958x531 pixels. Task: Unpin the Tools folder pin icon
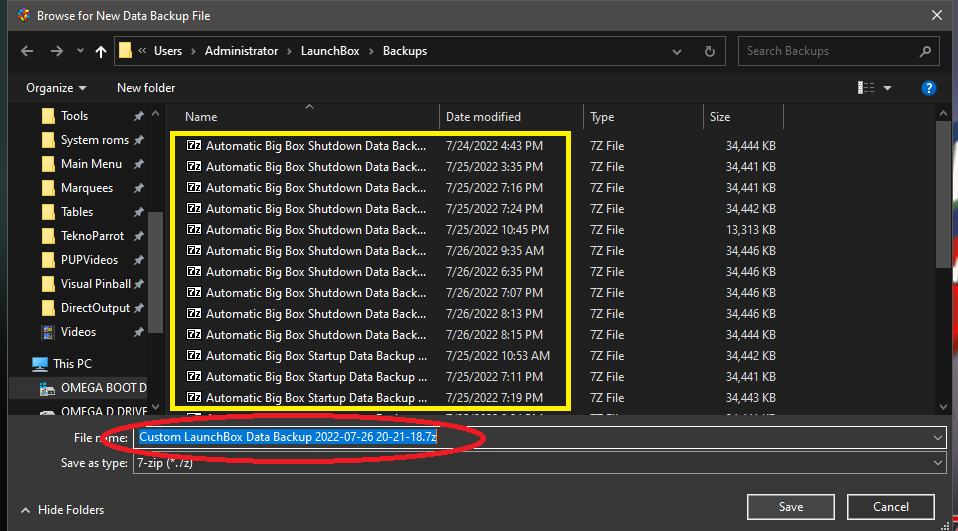139,116
